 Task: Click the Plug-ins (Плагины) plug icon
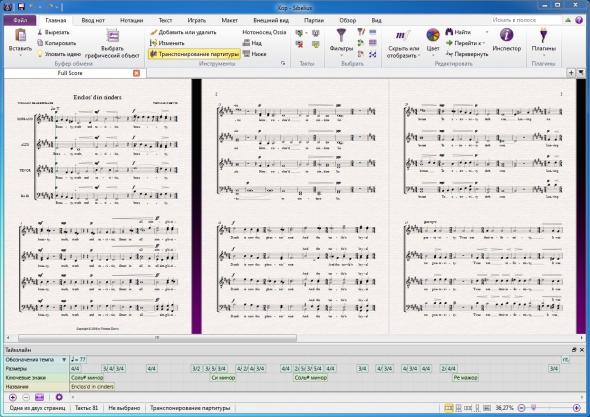tap(543, 35)
